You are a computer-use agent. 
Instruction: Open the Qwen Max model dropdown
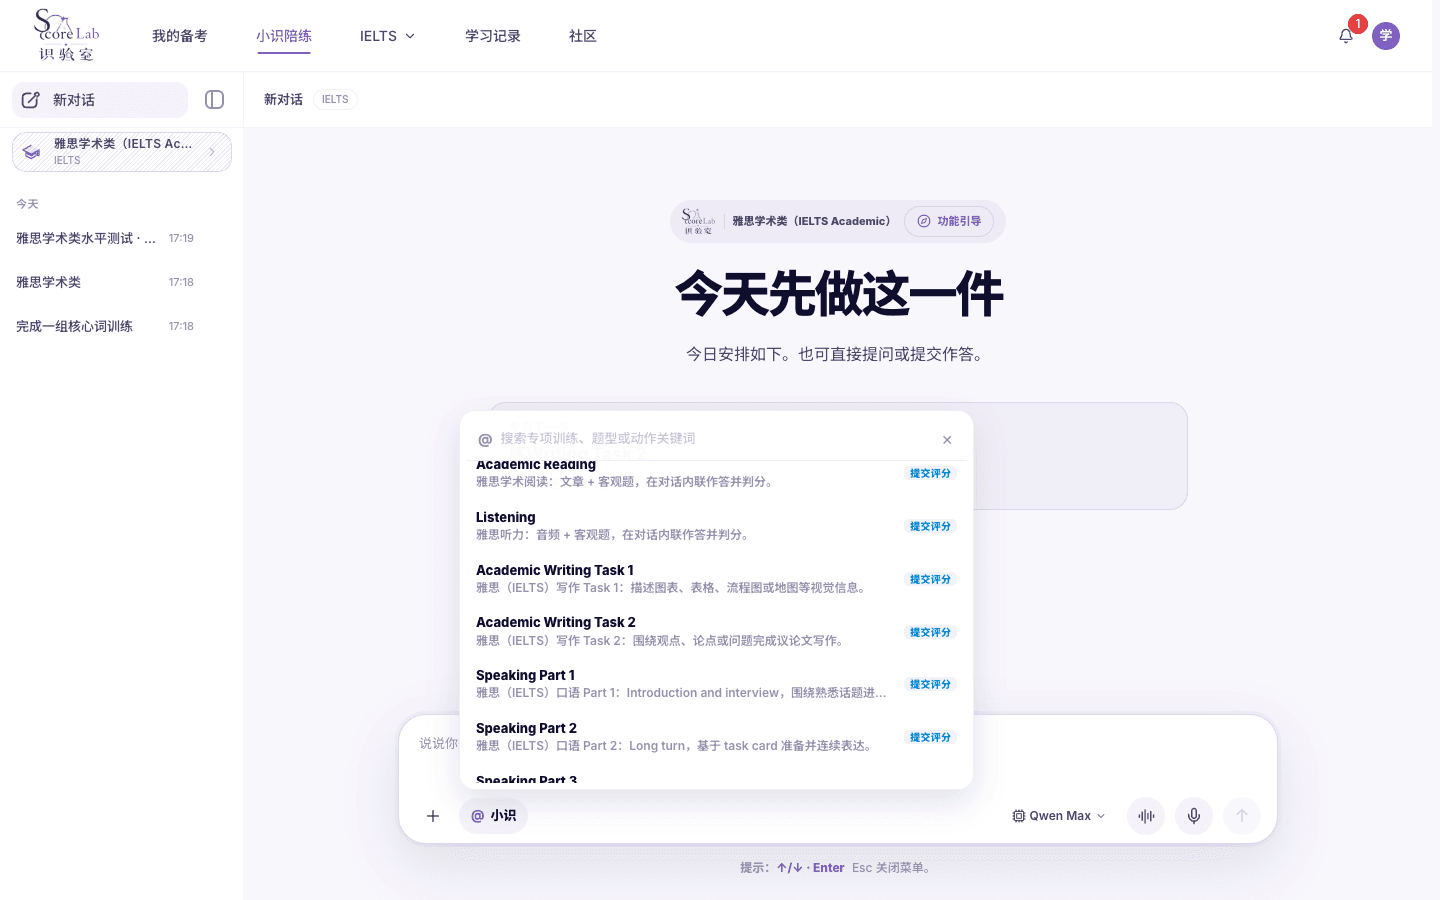[1059, 816]
